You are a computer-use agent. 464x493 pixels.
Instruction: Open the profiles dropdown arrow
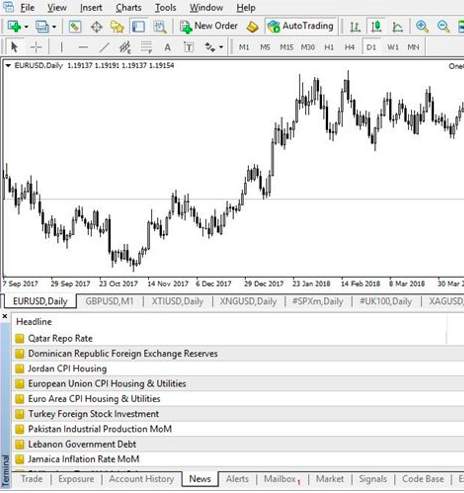54,27
